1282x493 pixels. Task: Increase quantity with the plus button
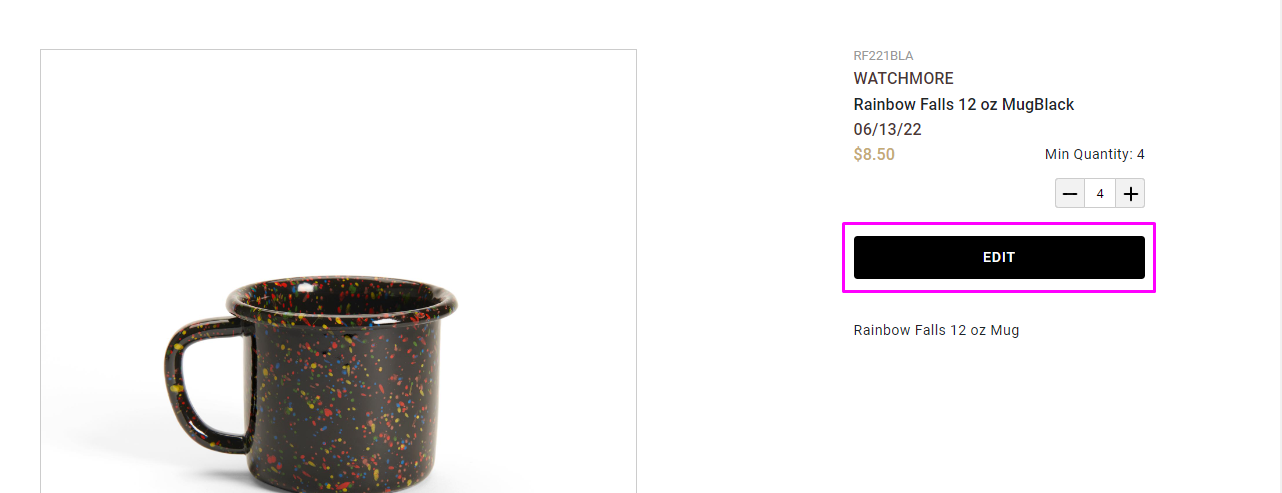coord(1131,193)
